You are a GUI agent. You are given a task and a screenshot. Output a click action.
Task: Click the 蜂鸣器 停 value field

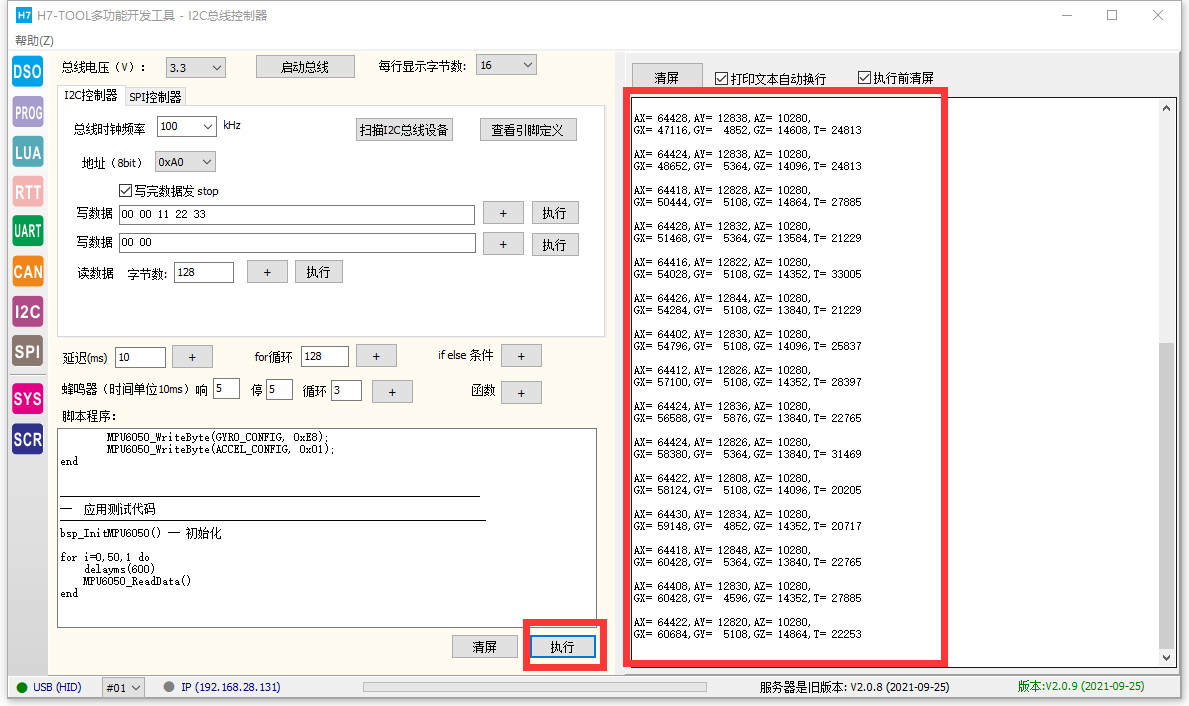280,390
